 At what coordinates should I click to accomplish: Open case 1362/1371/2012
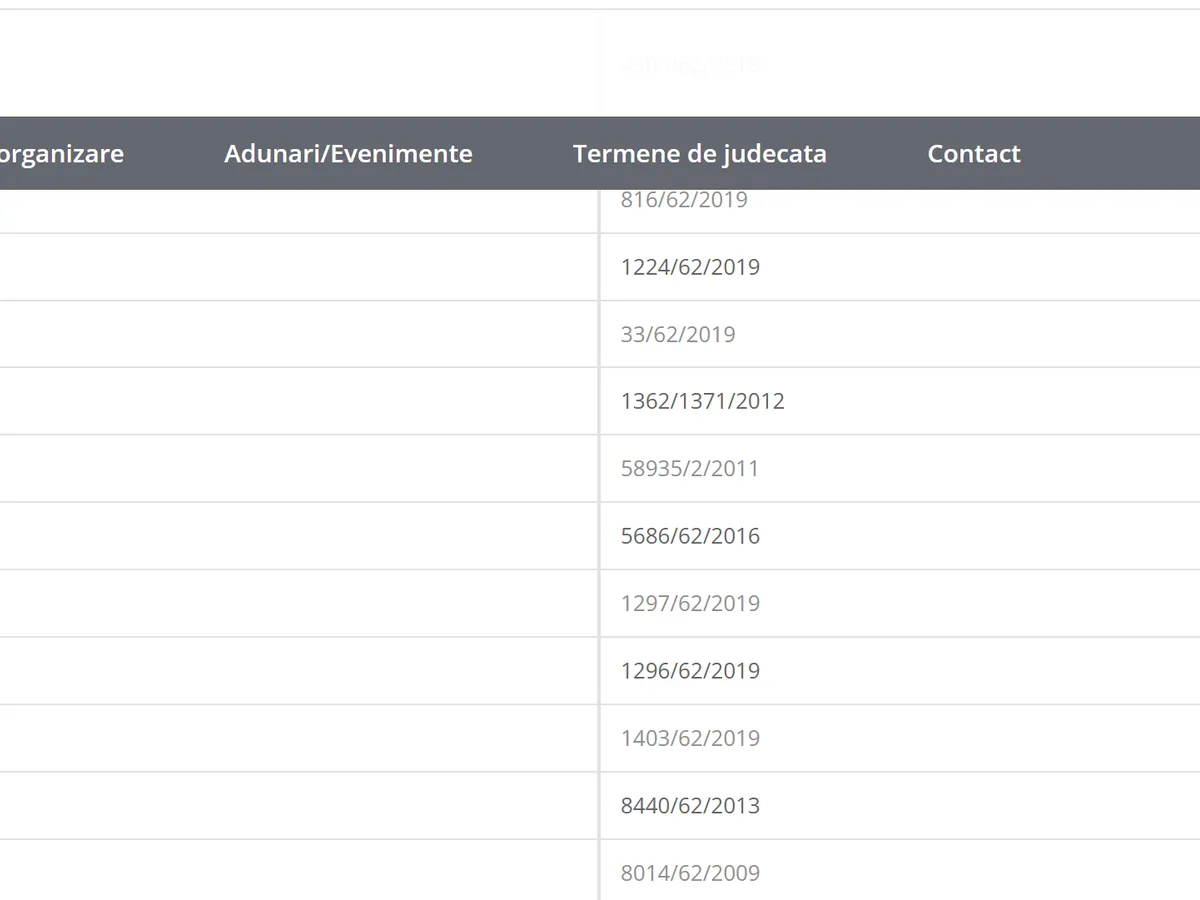(x=703, y=401)
